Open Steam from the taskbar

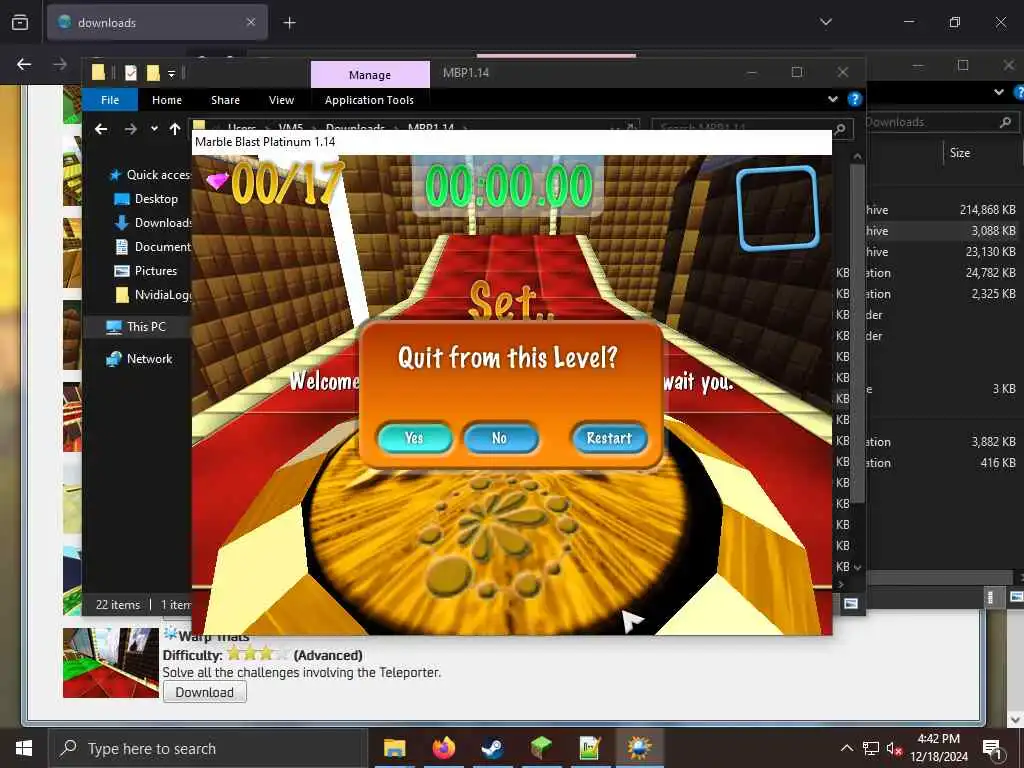492,748
